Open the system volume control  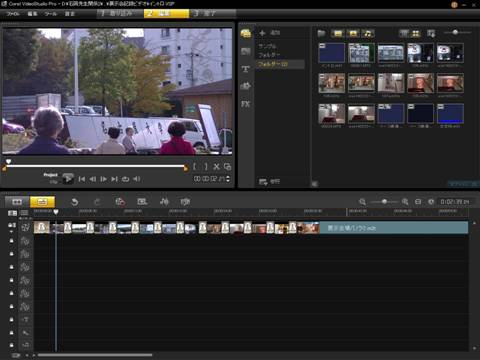(136, 179)
